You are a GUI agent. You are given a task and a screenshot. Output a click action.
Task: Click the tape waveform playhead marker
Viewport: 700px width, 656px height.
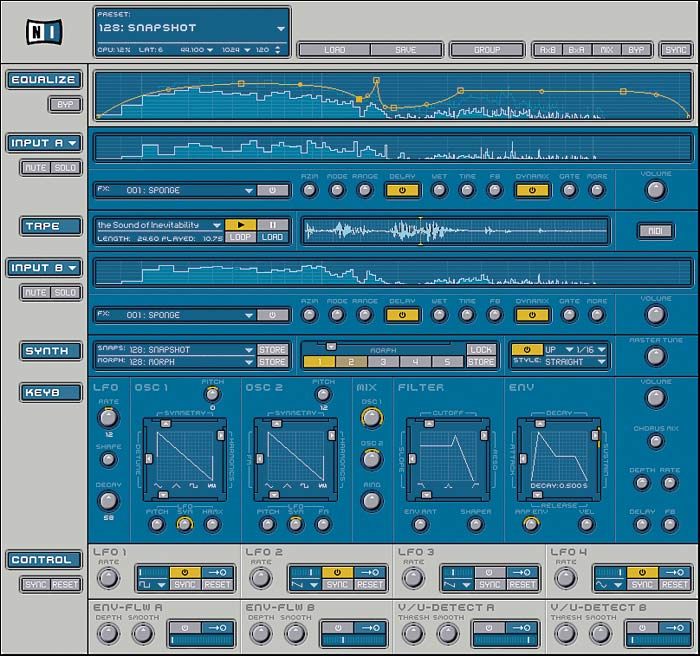pyautogui.click(x=420, y=231)
